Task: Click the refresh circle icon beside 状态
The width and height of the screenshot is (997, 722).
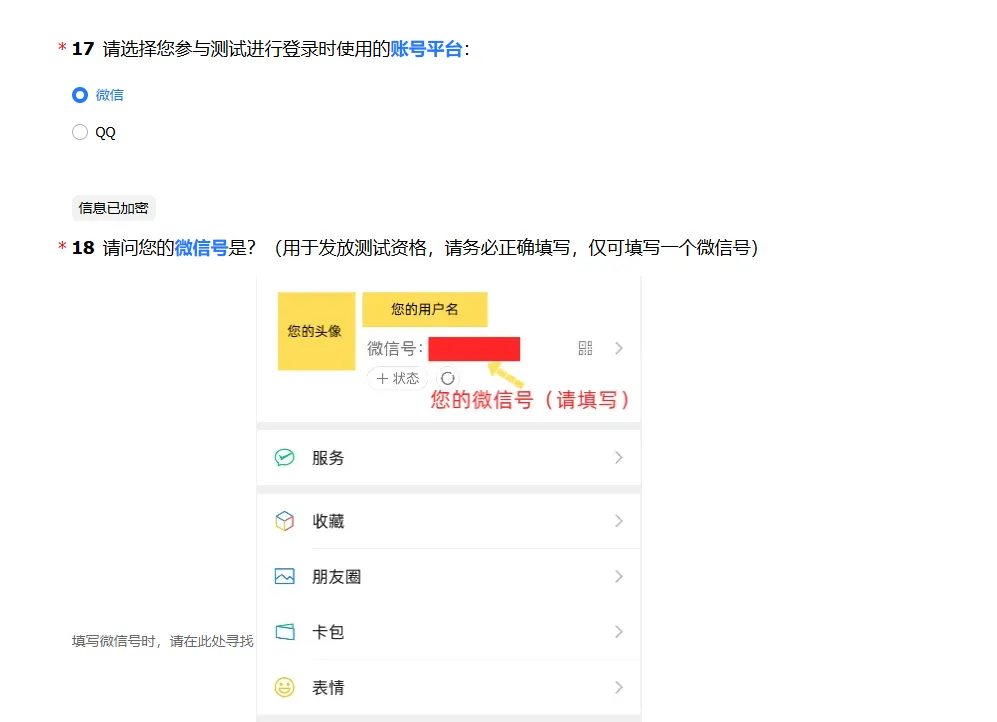Action: pos(447,378)
